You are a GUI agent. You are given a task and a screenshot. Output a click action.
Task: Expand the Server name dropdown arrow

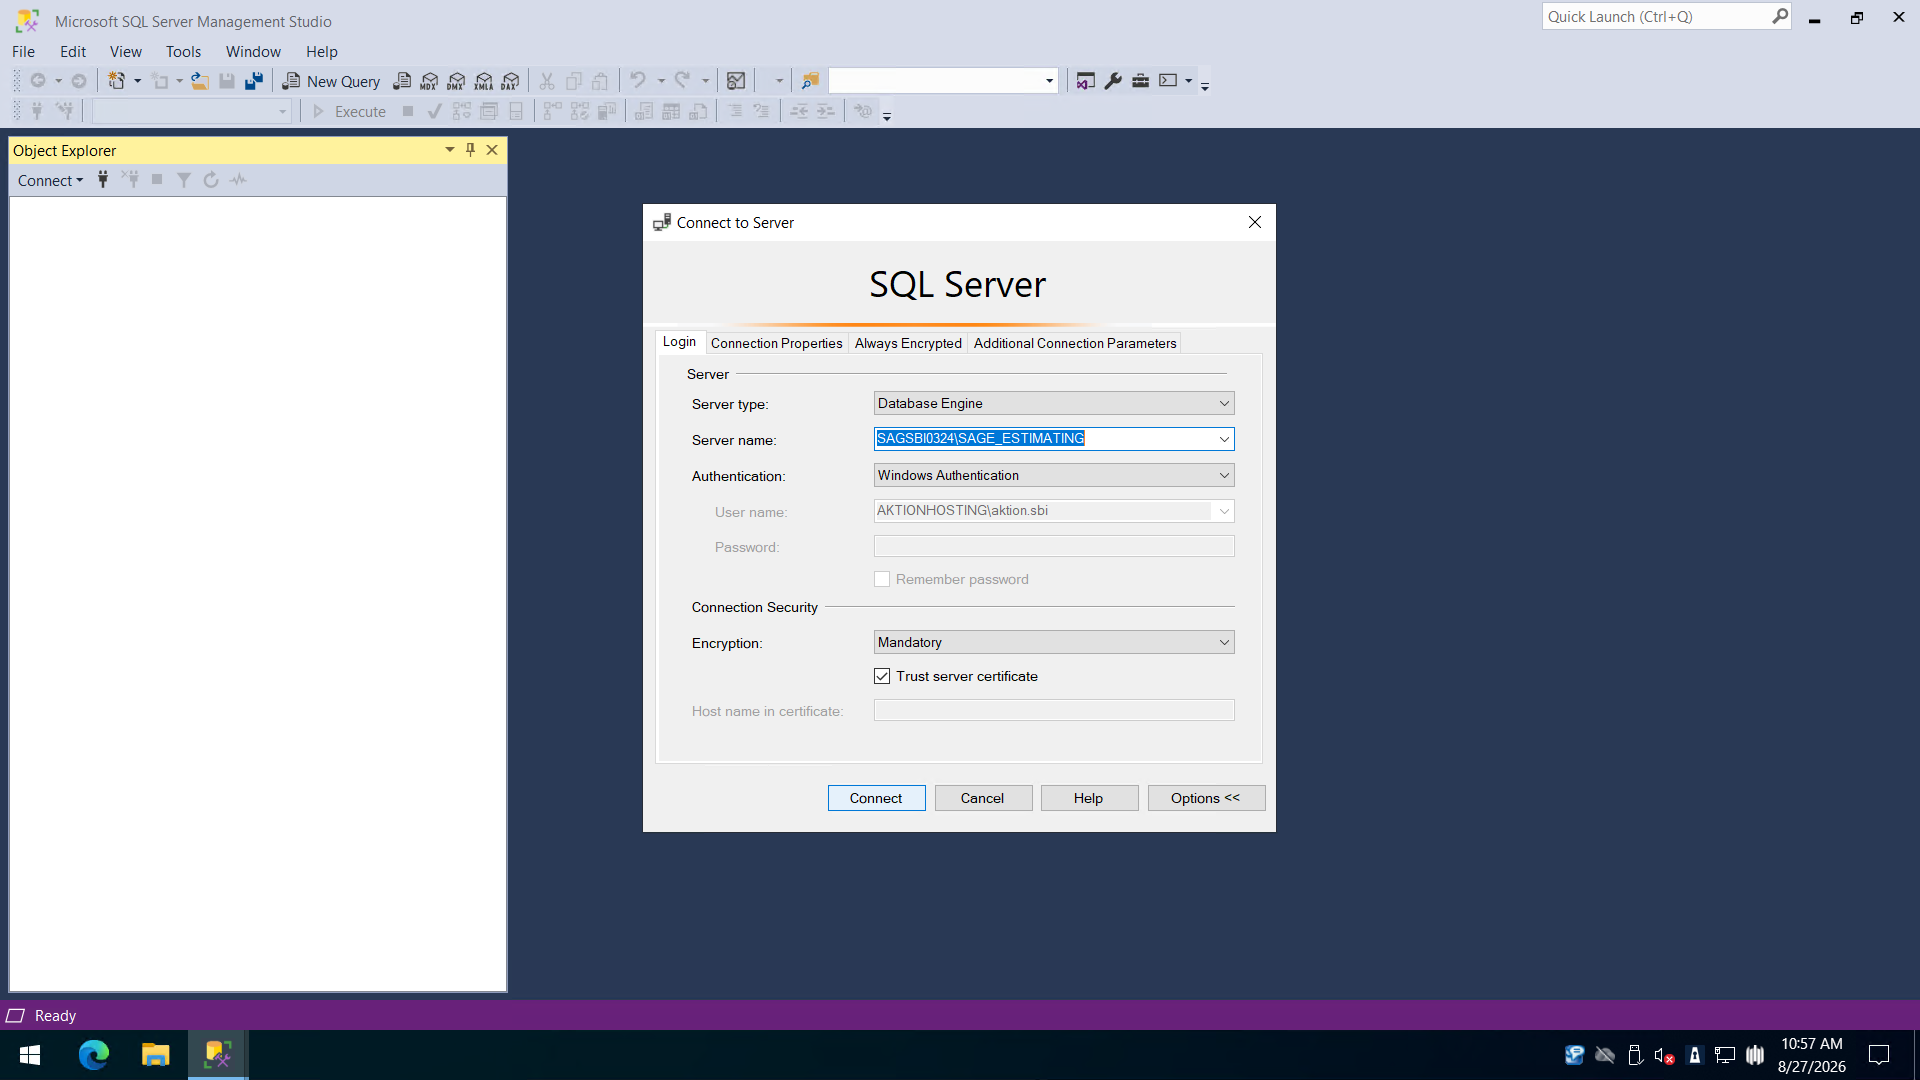pyautogui.click(x=1224, y=439)
